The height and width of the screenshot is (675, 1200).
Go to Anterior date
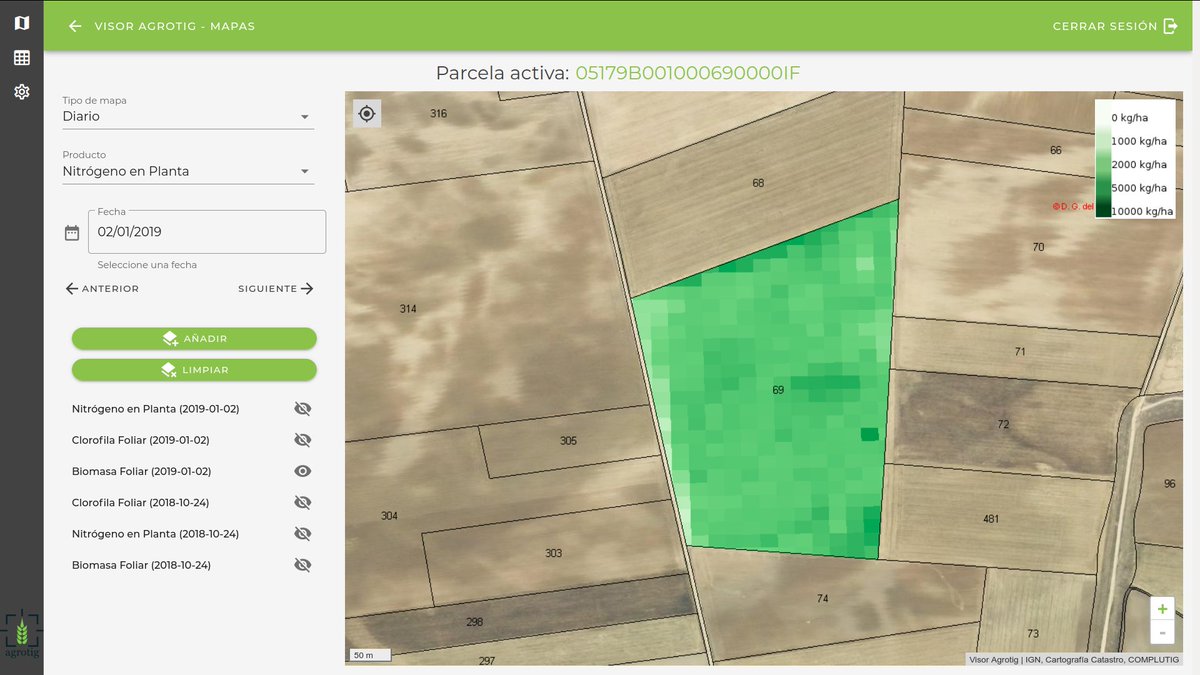[x=102, y=289]
